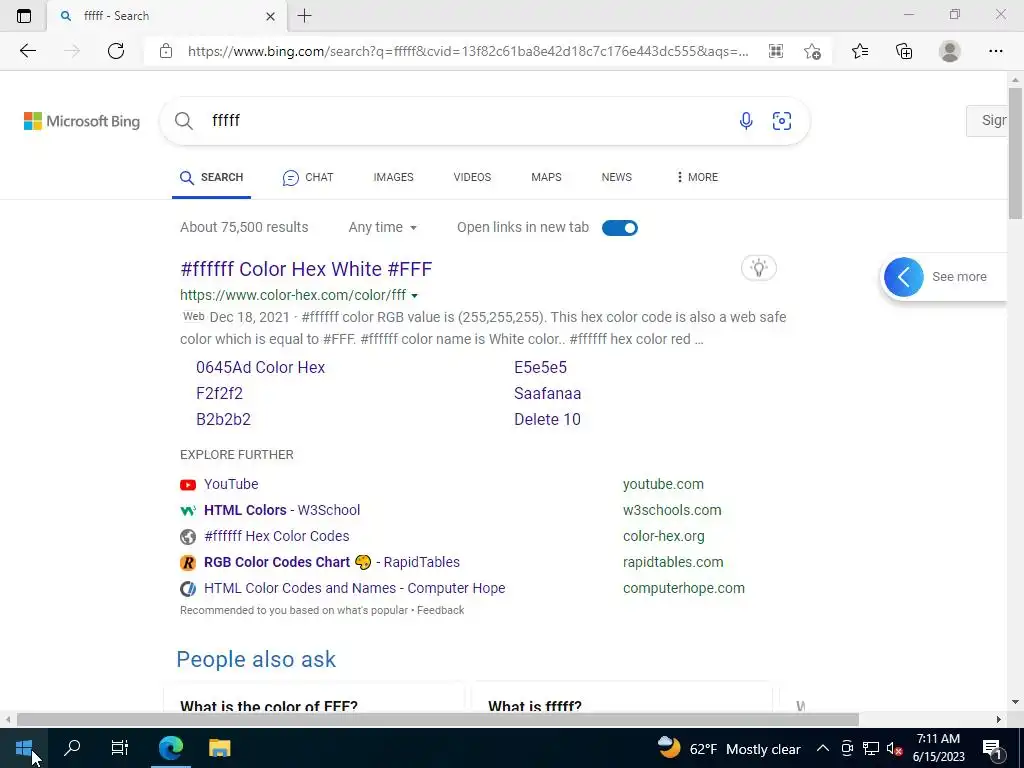Switch to the NEWS tab
Image resolution: width=1024 pixels, height=768 pixels.
616,177
